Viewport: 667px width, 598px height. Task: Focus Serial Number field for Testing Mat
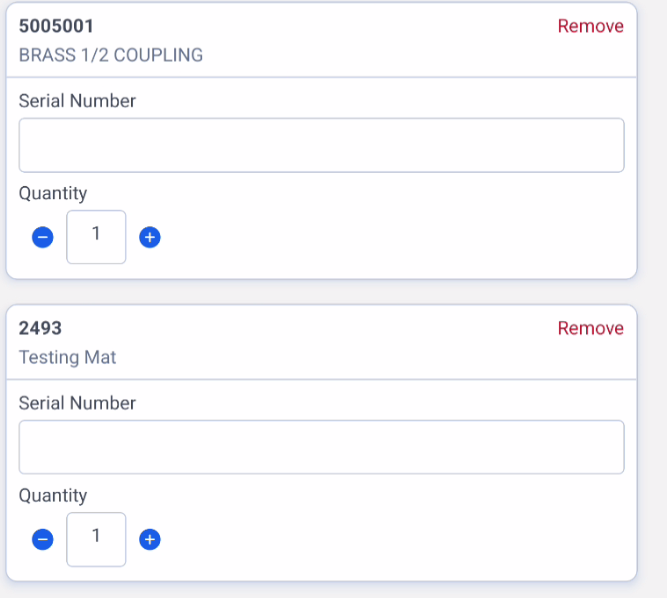(x=322, y=447)
